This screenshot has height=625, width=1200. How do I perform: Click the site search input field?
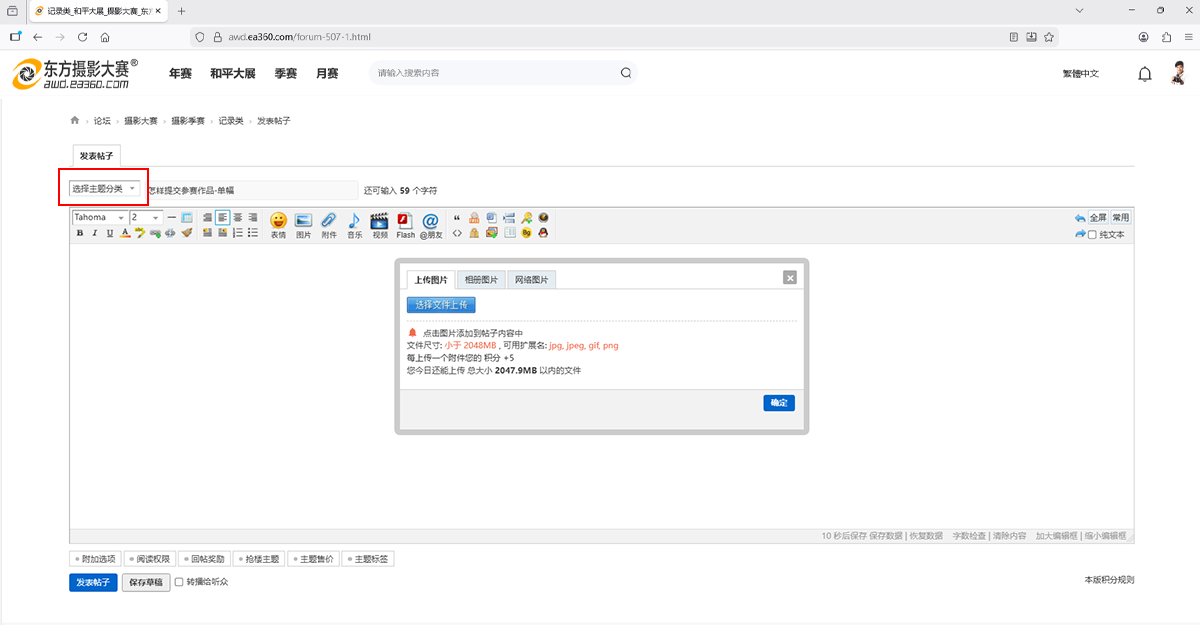(x=495, y=73)
